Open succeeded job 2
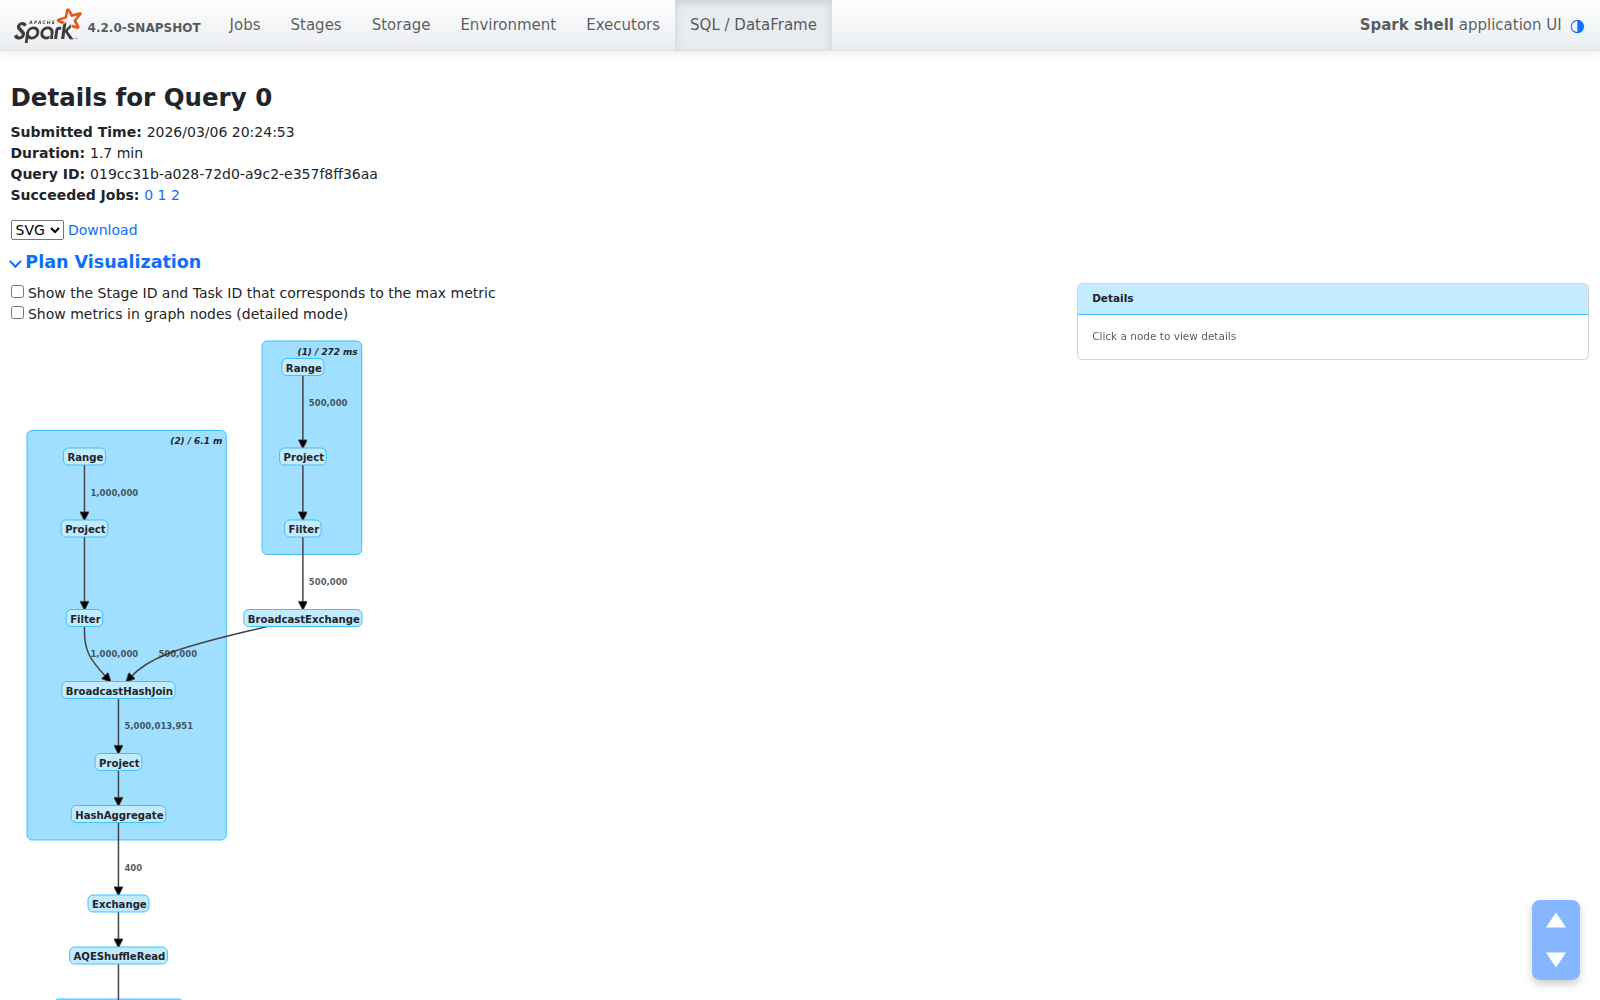Viewport: 1600px width, 1000px height. [176, 195]
